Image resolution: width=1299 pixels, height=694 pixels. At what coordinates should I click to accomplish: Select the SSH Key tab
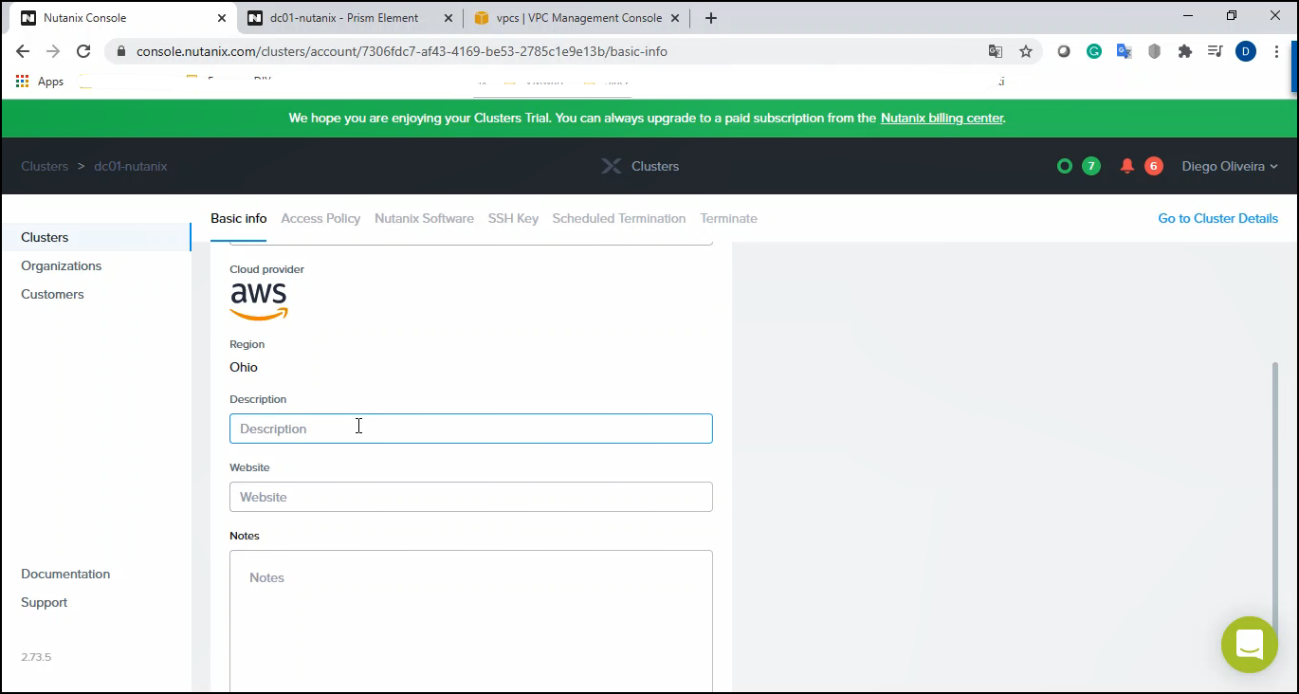(513, 218)
